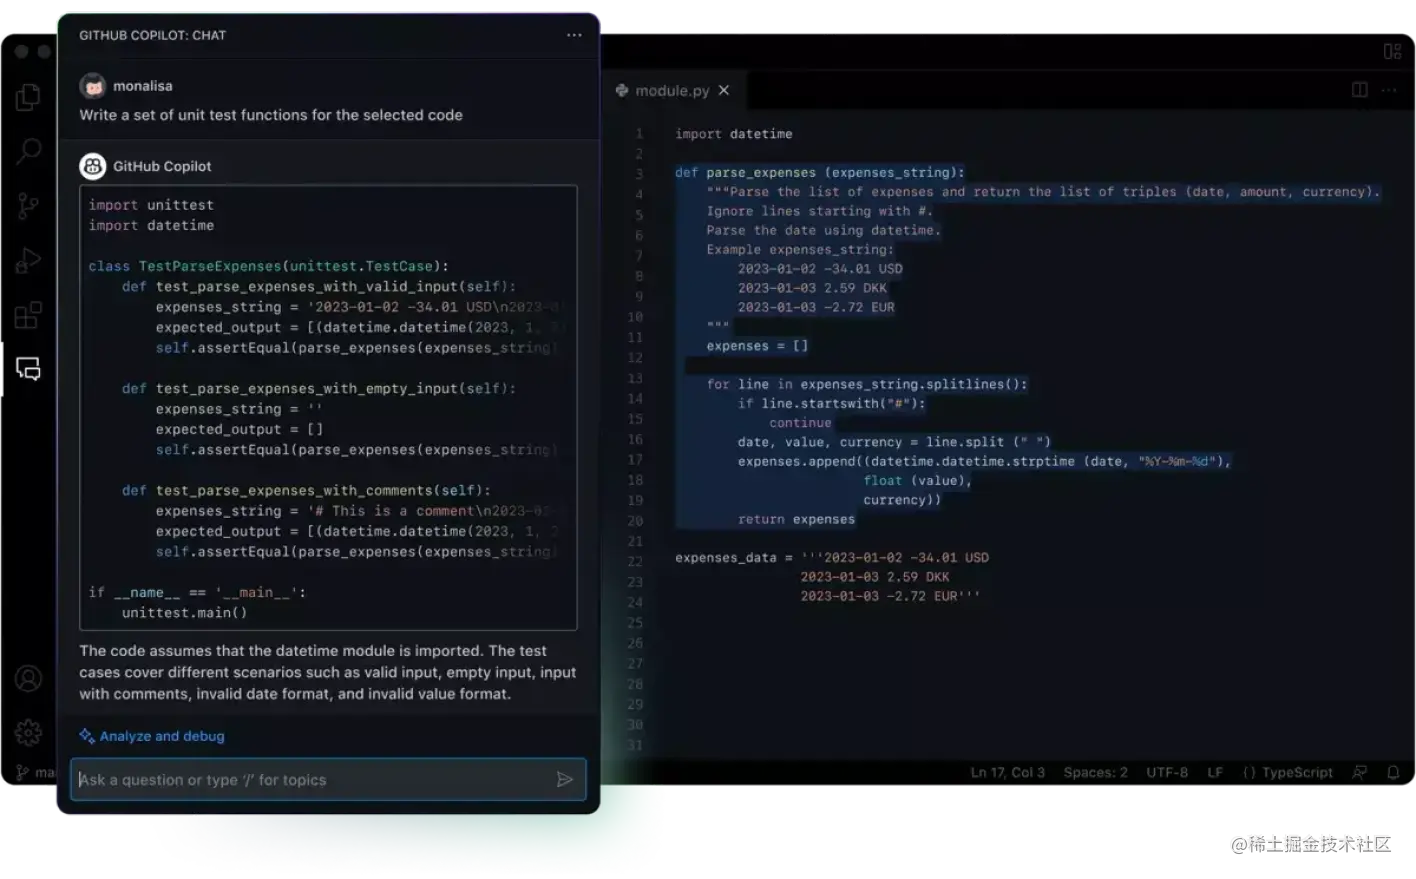Click the 'date, value, currency = line.split' line
The image size is (1416, 879).
894,442
